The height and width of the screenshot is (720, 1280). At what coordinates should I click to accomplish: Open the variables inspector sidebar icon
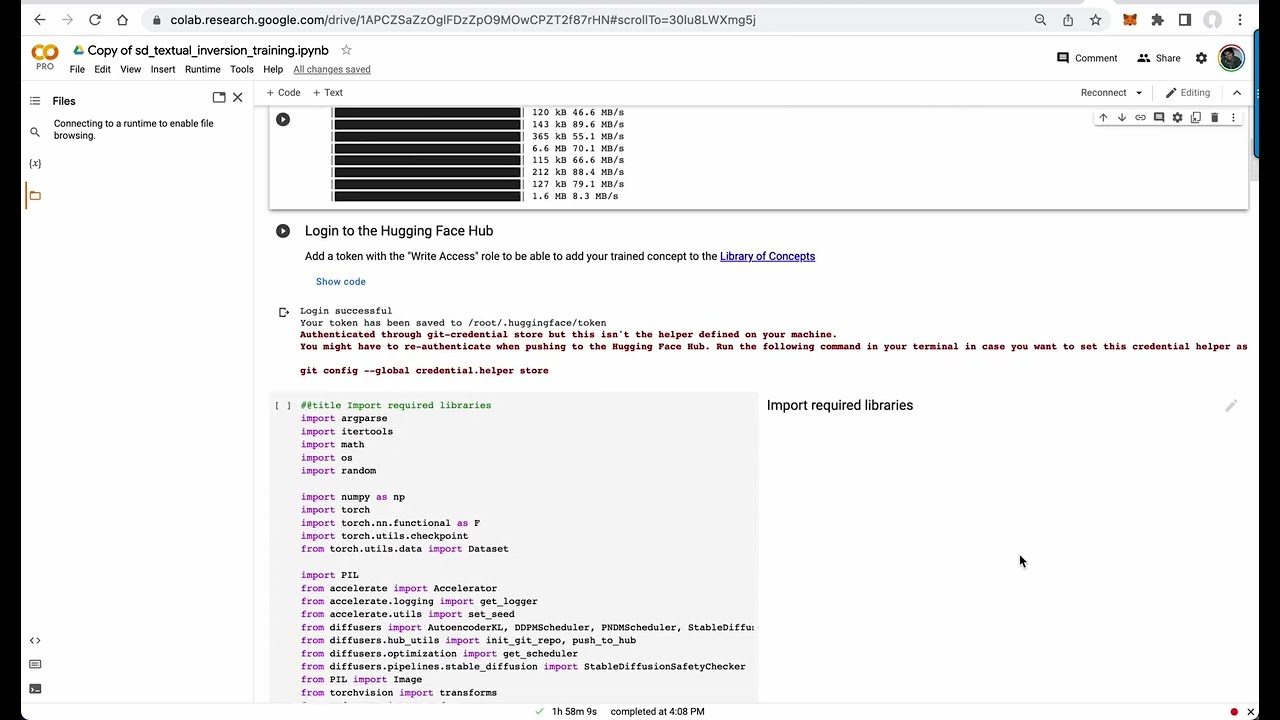tap(35, 163)
